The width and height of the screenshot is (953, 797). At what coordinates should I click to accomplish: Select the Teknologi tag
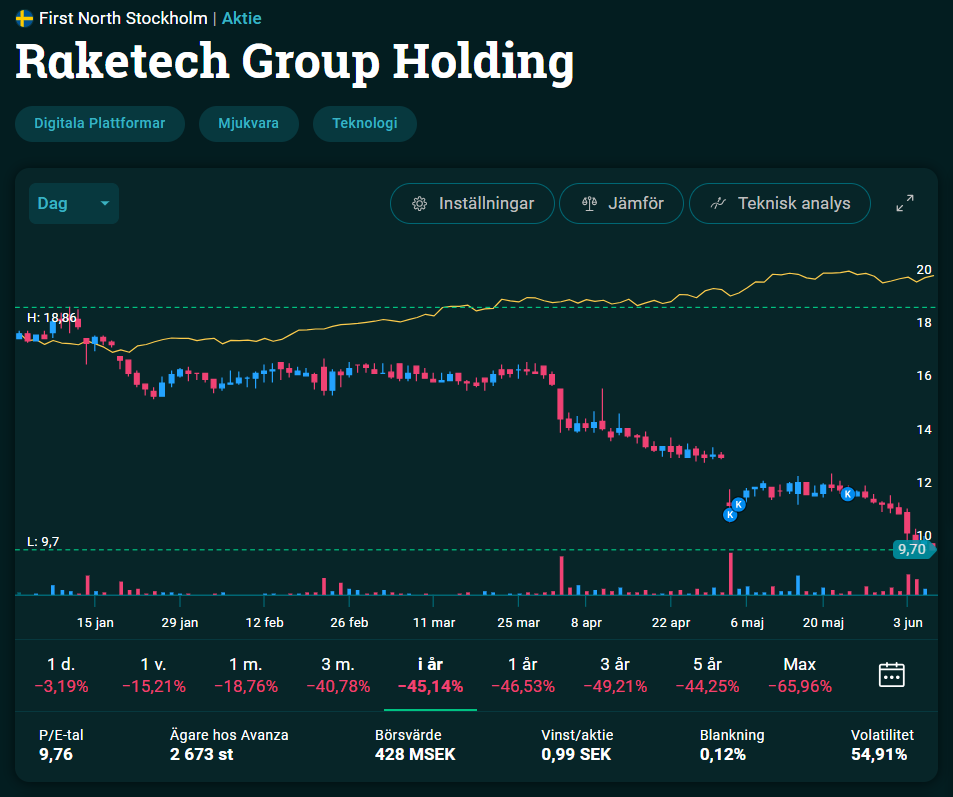click(x=365, y=123)
